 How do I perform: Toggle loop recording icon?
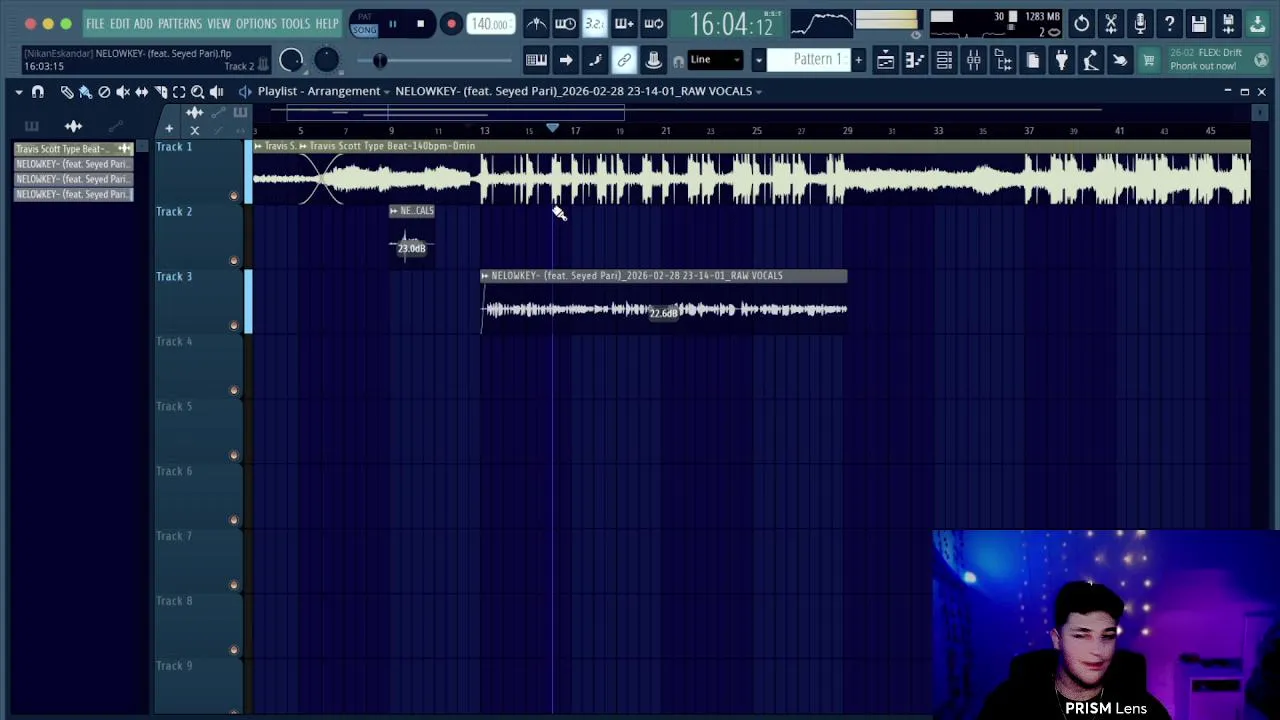pyautogui.click(x=653, y=24)
